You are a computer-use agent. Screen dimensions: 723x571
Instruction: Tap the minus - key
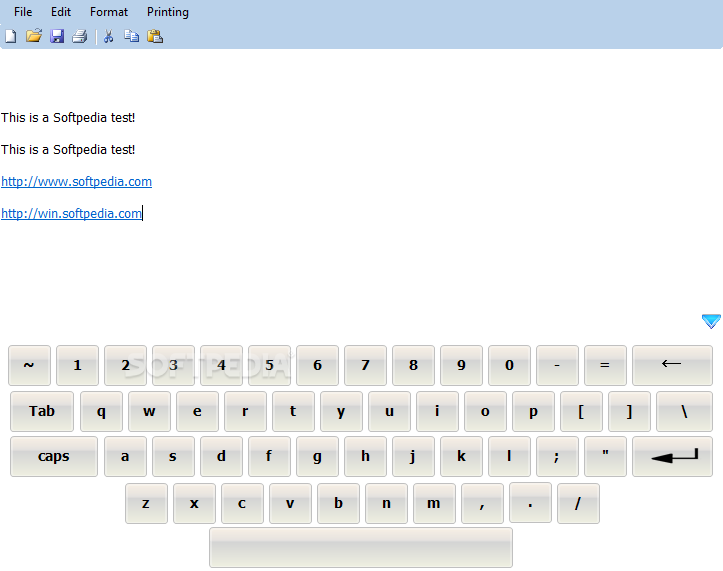click(557, 365)
